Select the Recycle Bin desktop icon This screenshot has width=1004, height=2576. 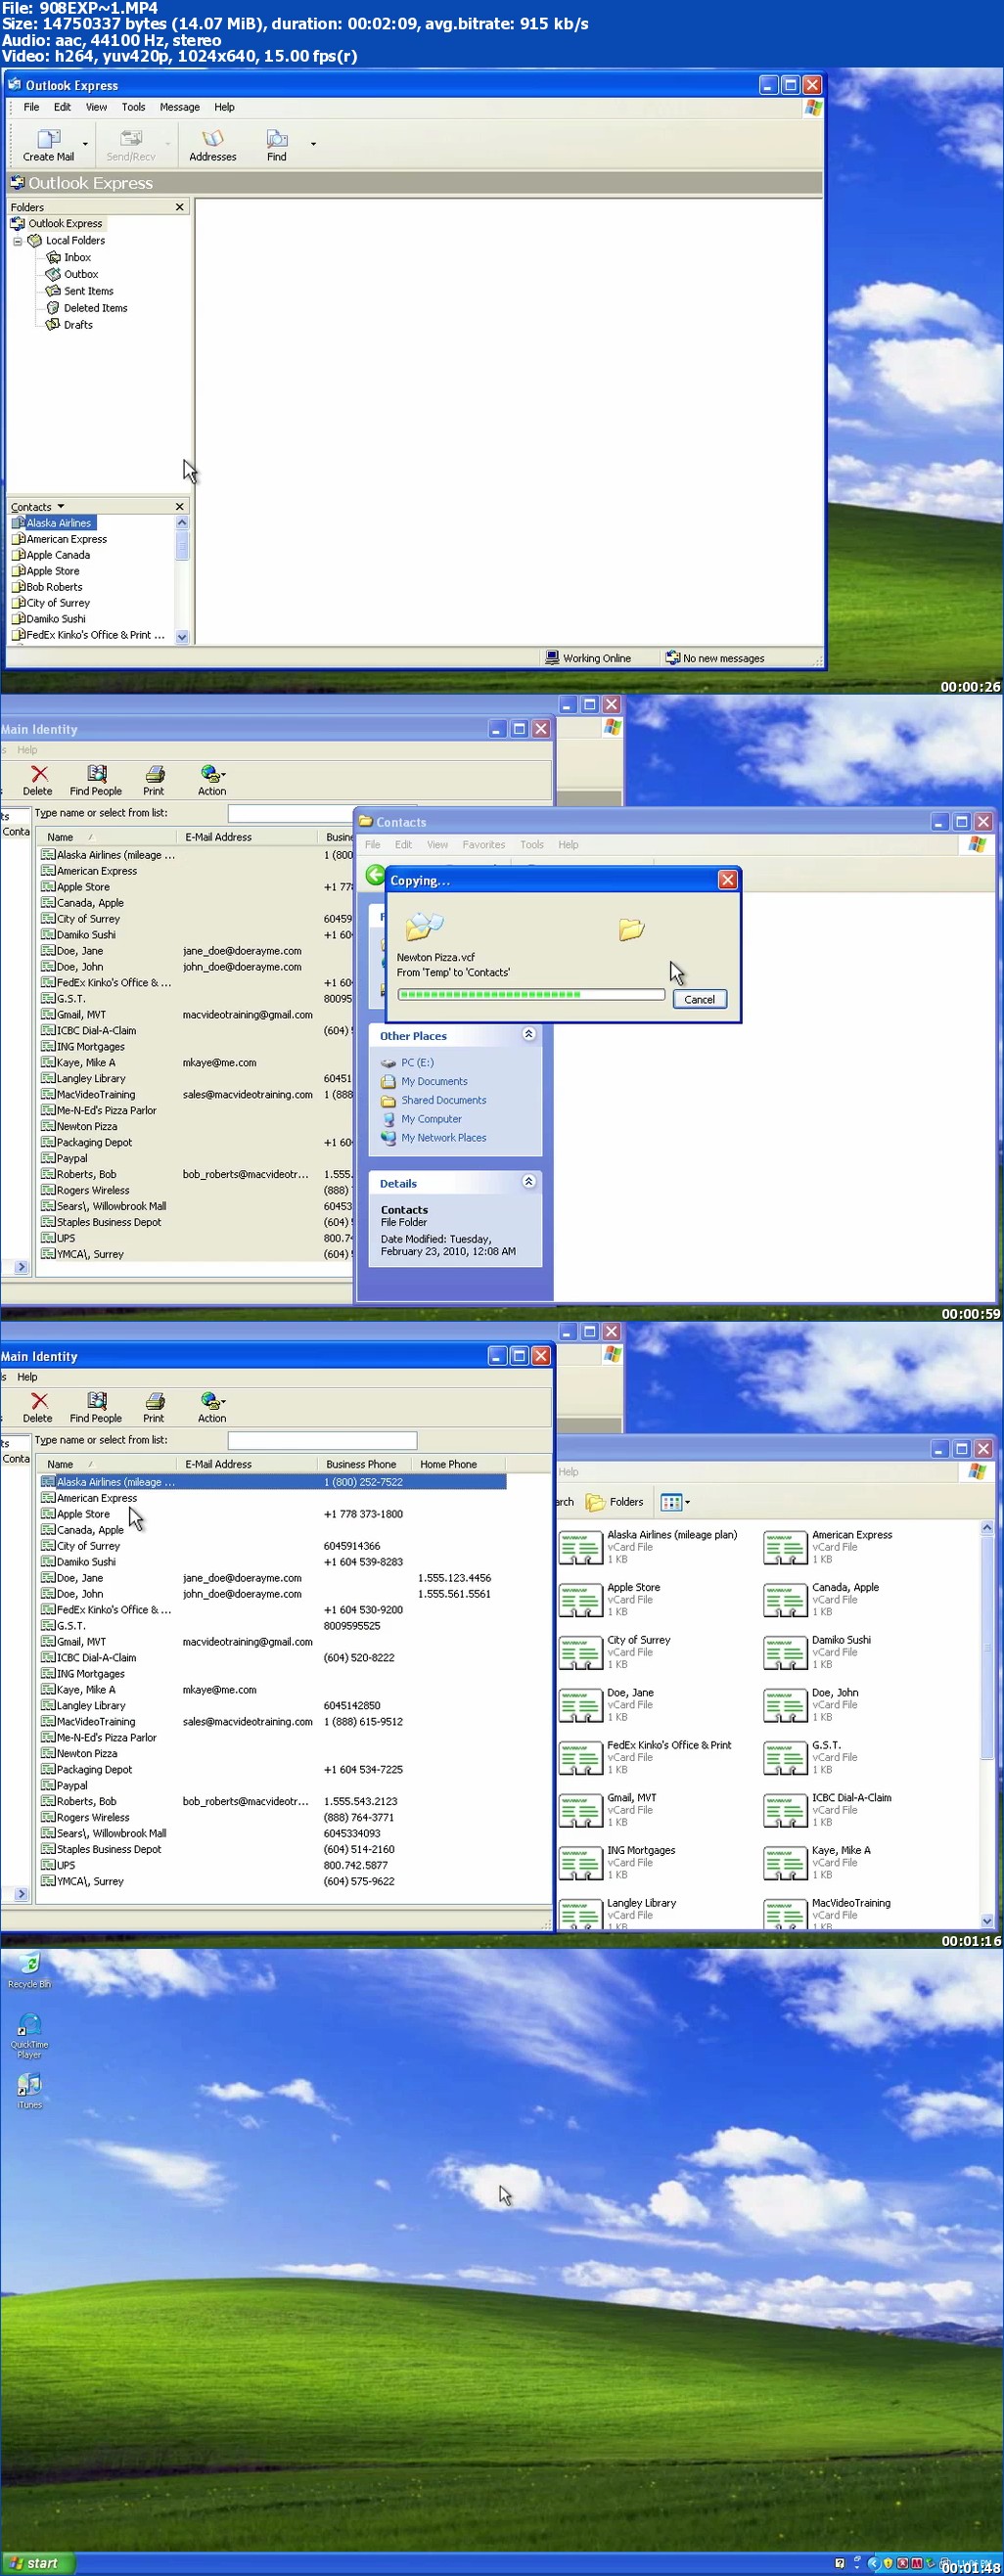29,1970
